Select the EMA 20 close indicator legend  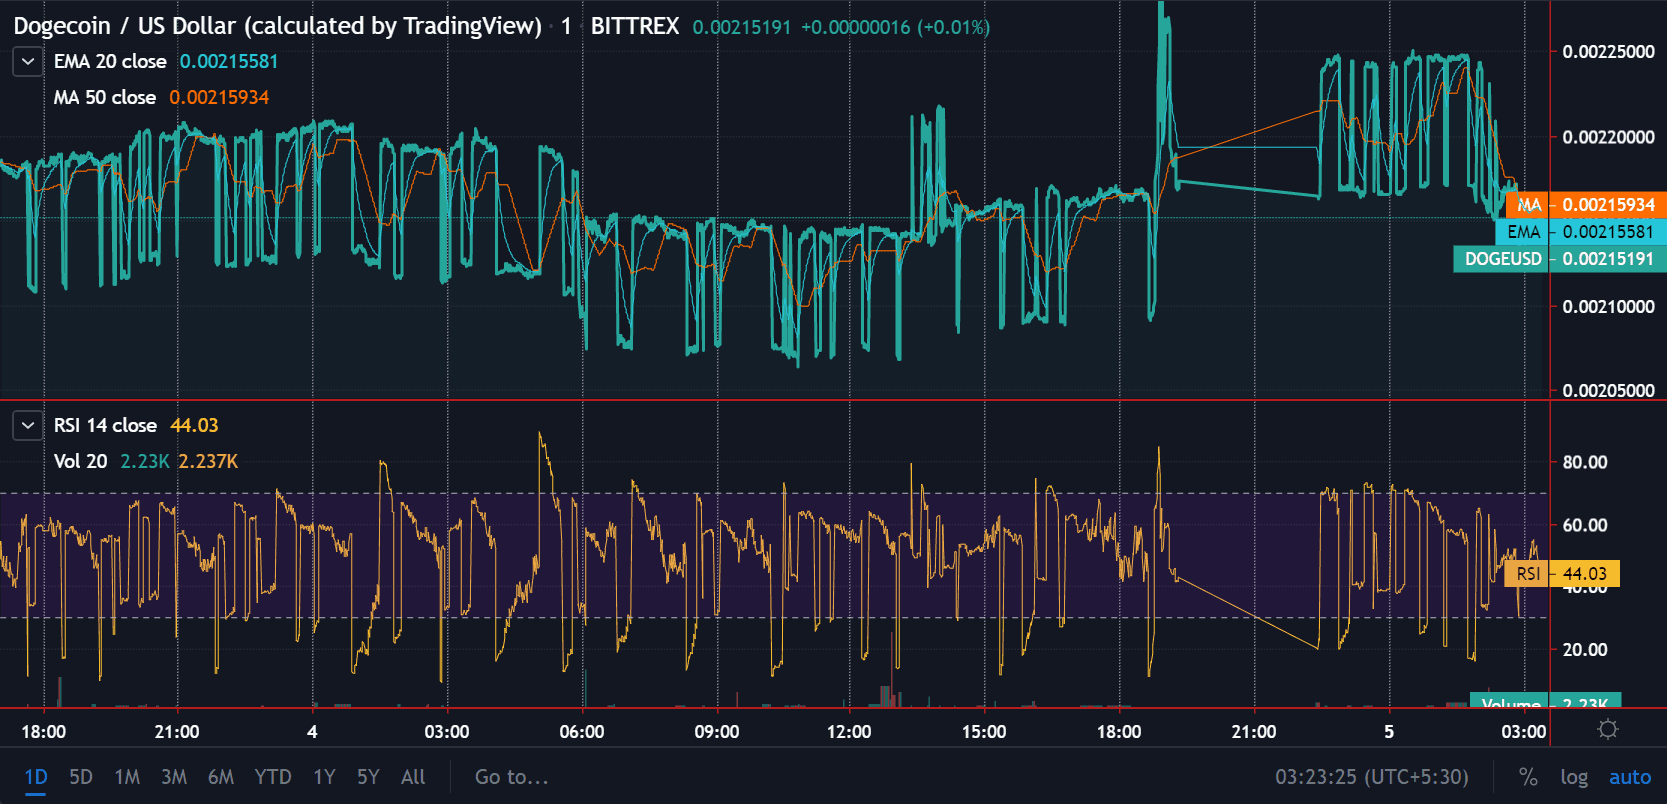pyautogui.click(x=110, y=62)
